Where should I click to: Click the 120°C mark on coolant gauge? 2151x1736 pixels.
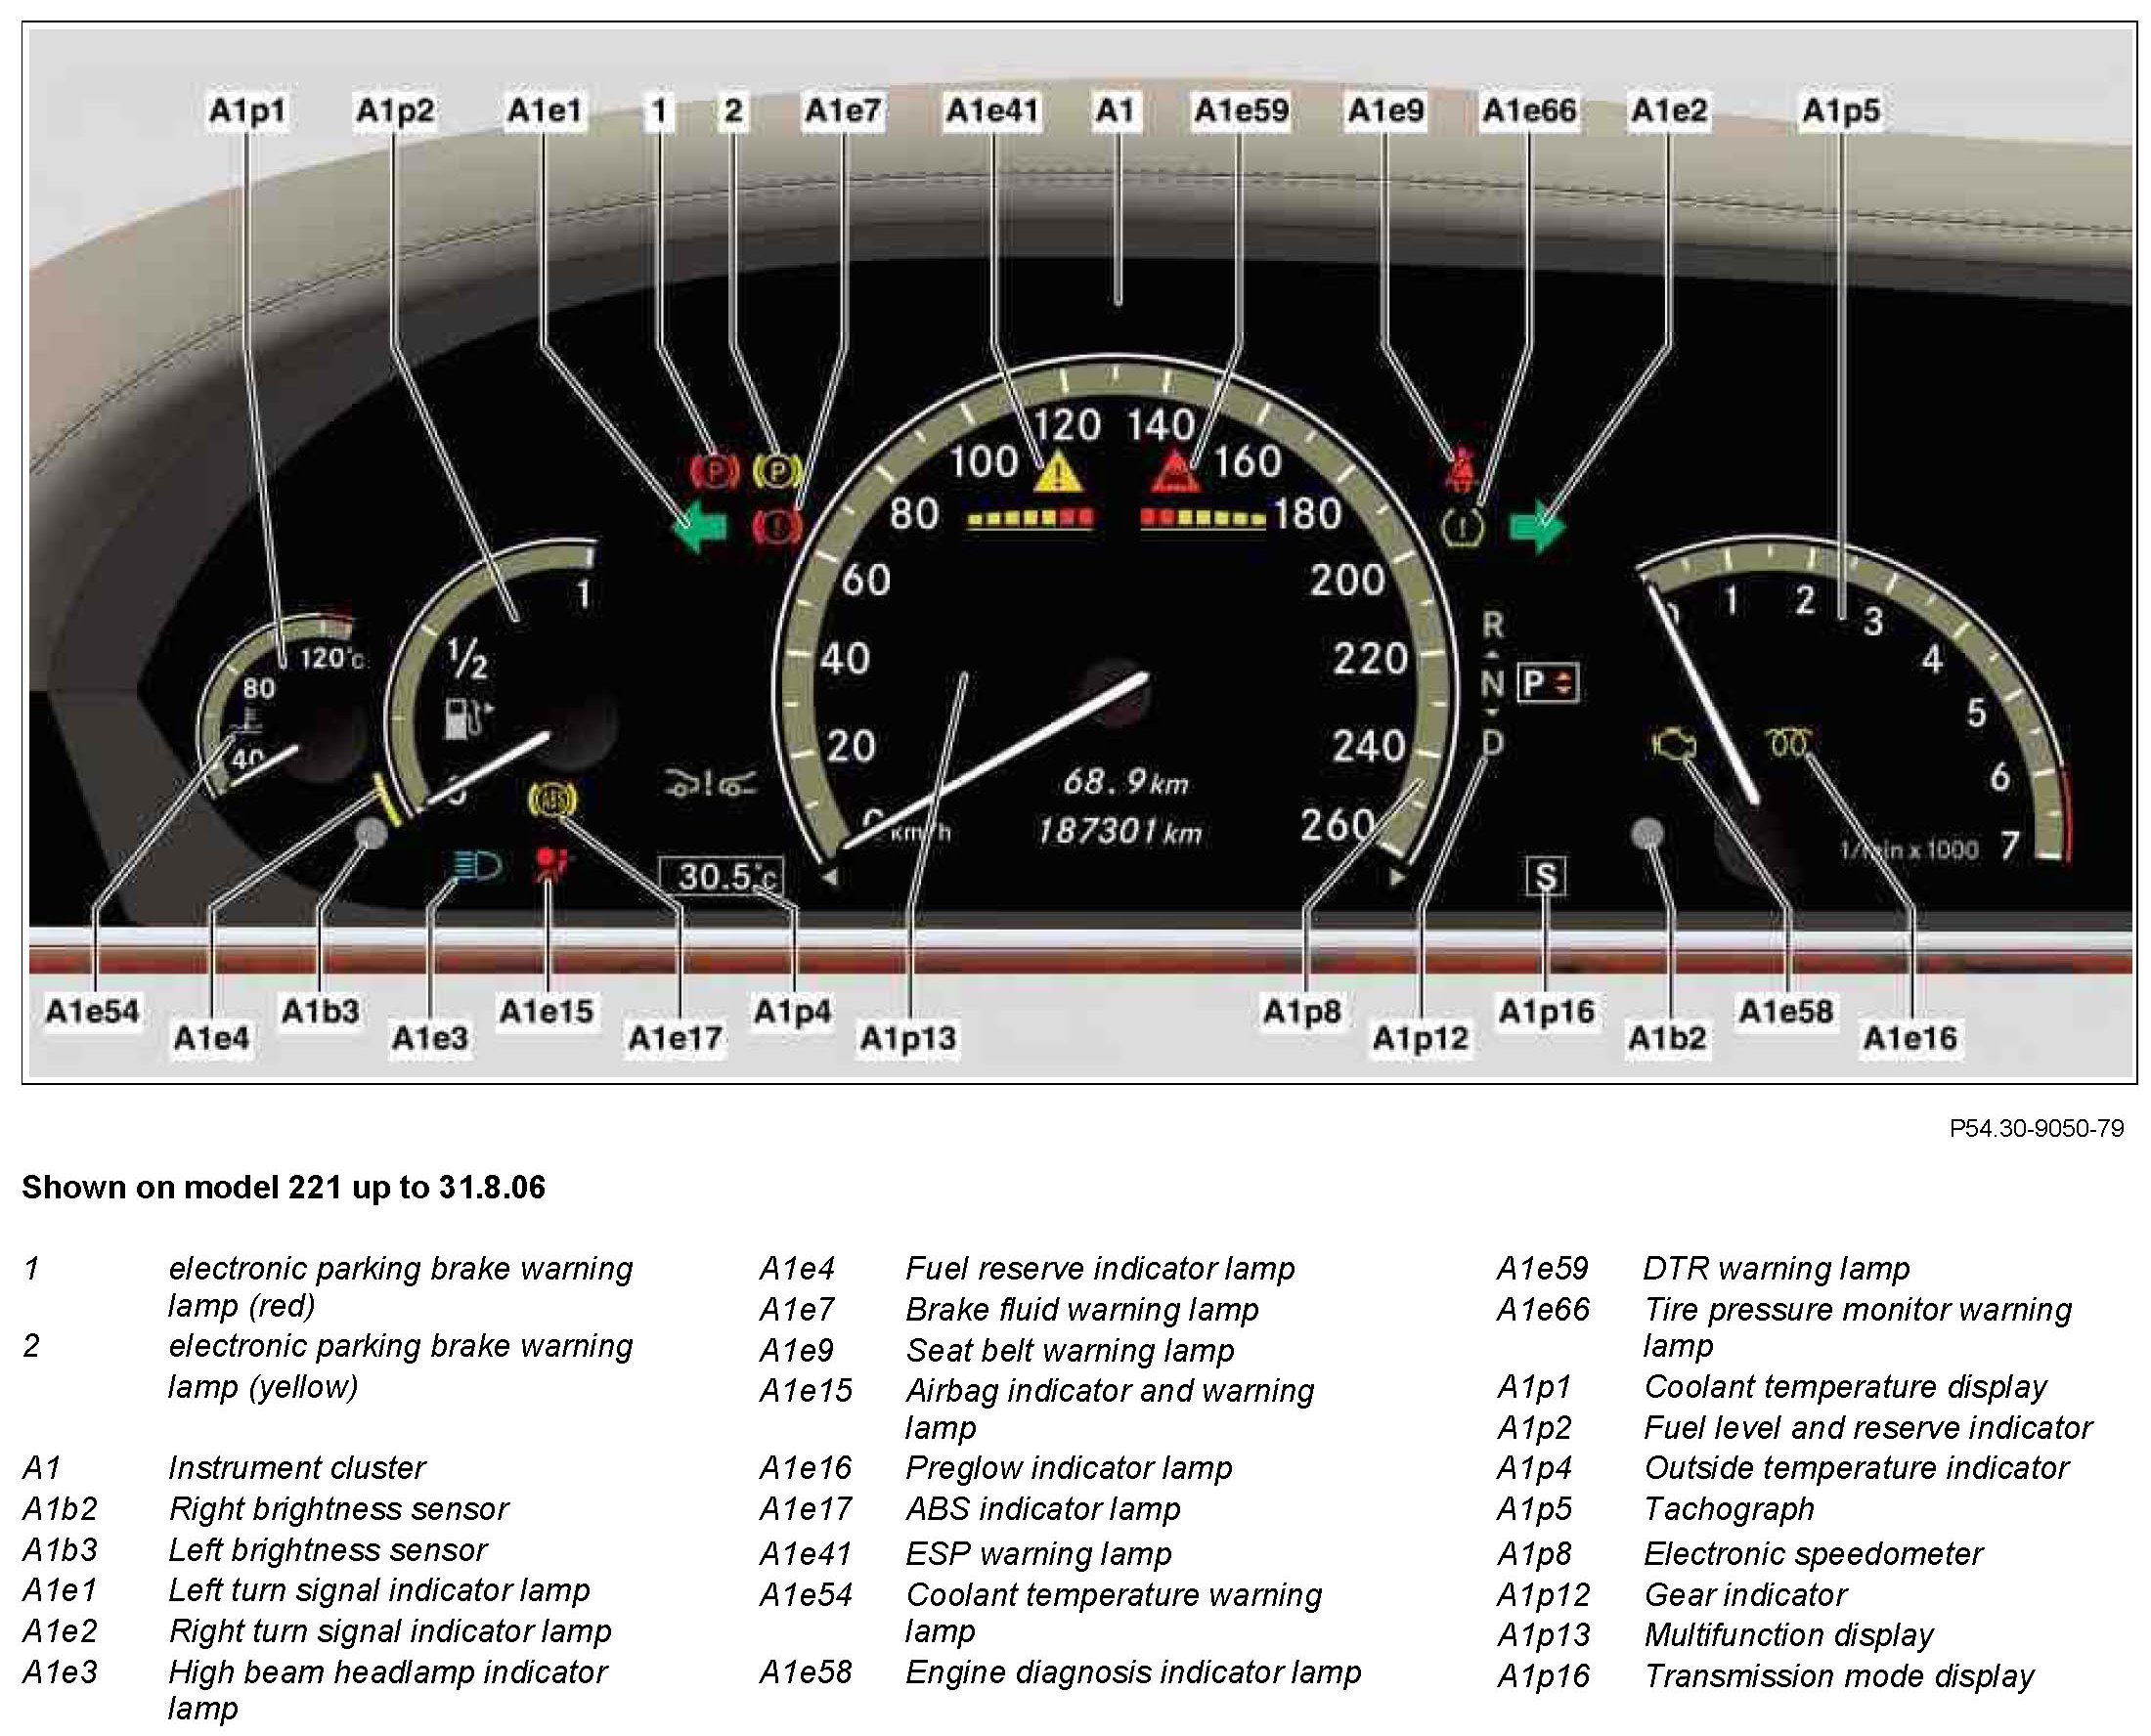click(332, 658)
